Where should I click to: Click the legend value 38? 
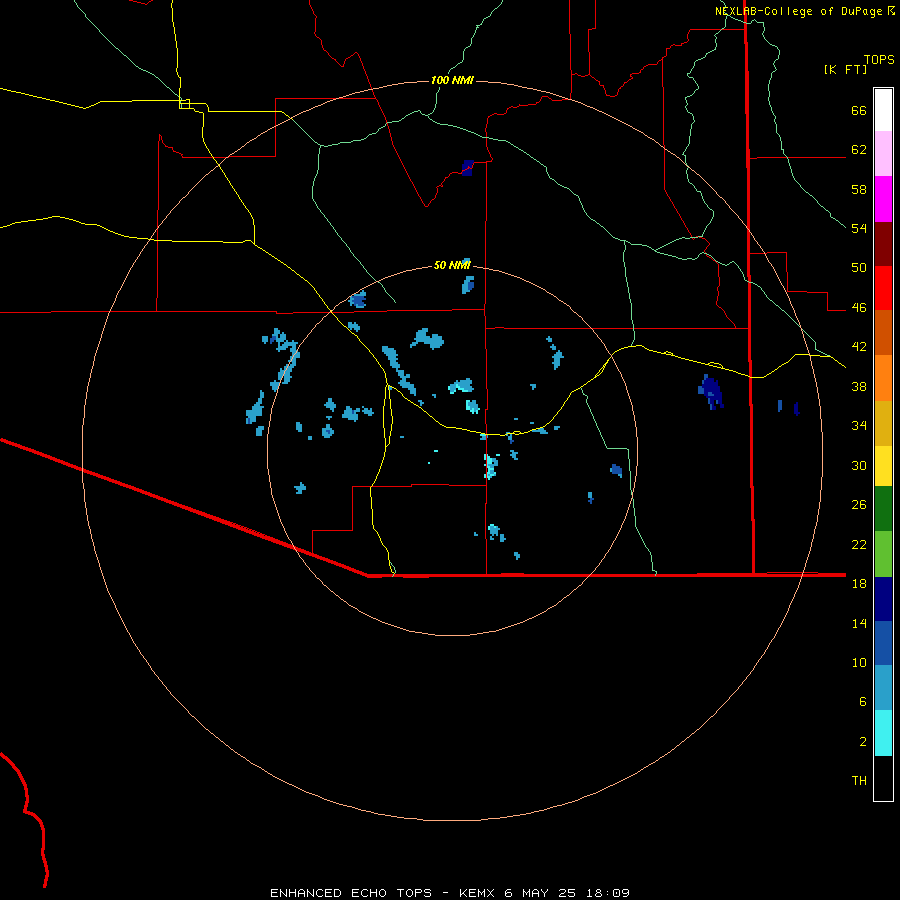tap(859, 386)
